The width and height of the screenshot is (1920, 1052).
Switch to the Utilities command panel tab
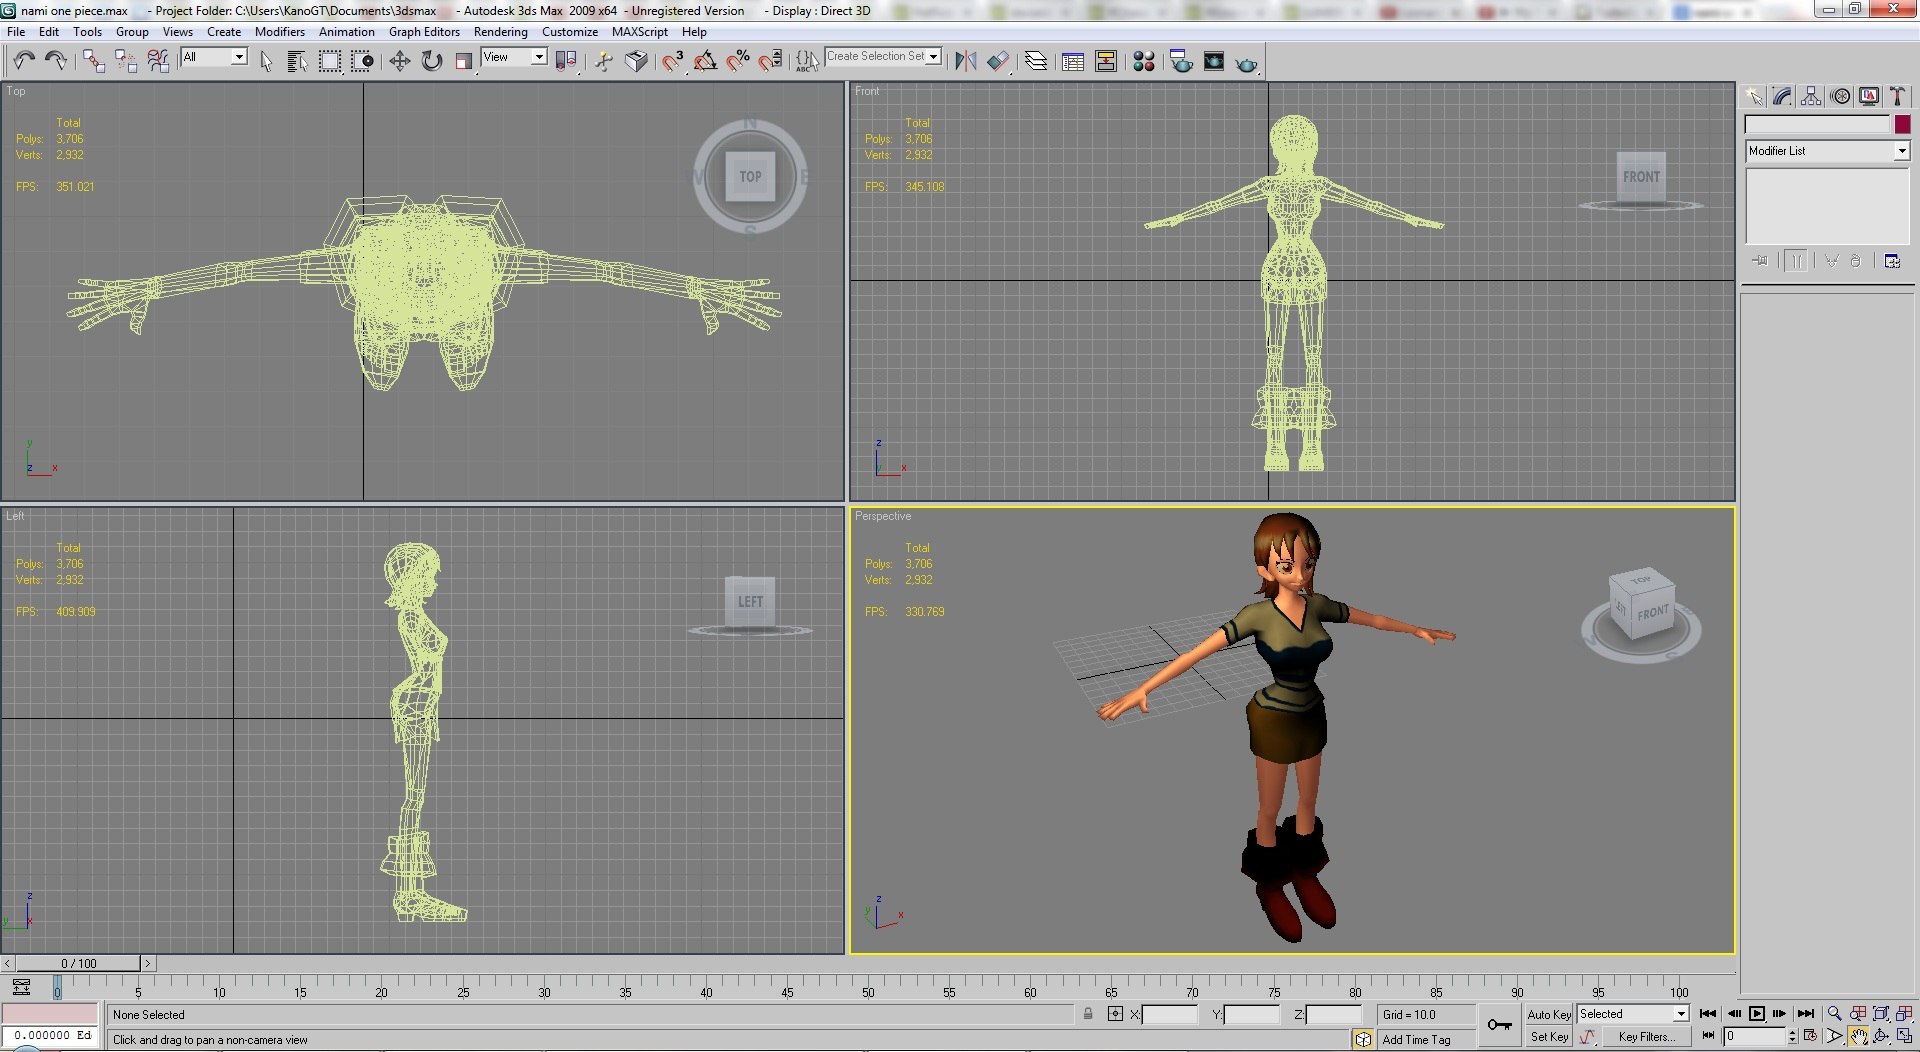1897,96
